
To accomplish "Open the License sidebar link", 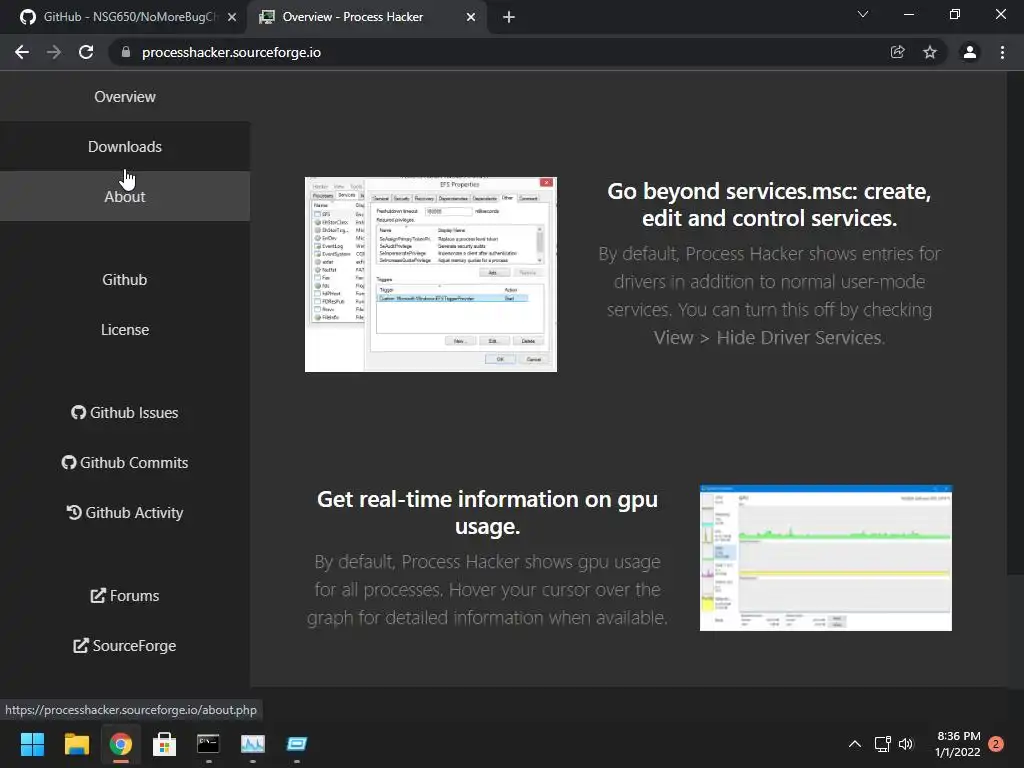I will pos(125,330).
